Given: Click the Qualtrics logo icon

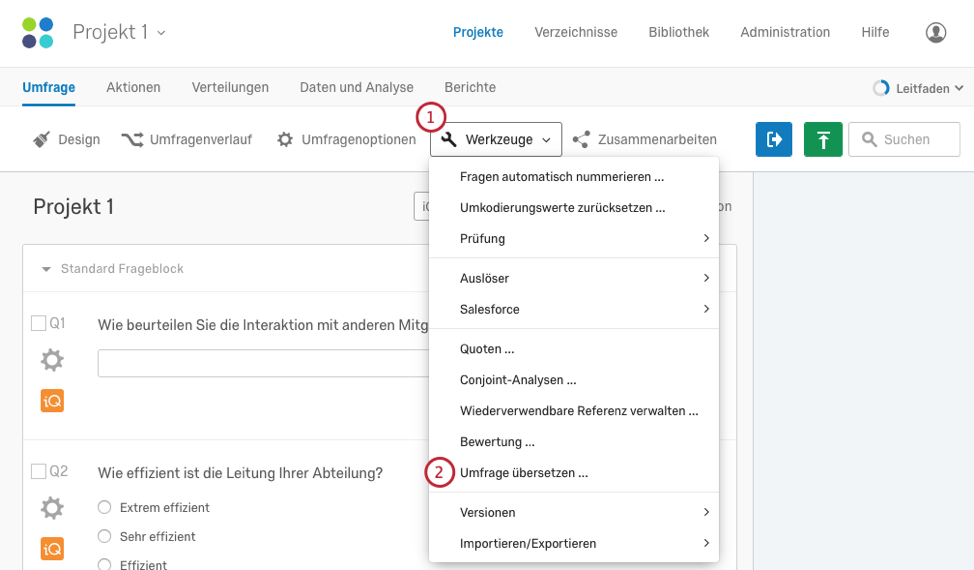Looking at the screenshot, I should (38, 32).
